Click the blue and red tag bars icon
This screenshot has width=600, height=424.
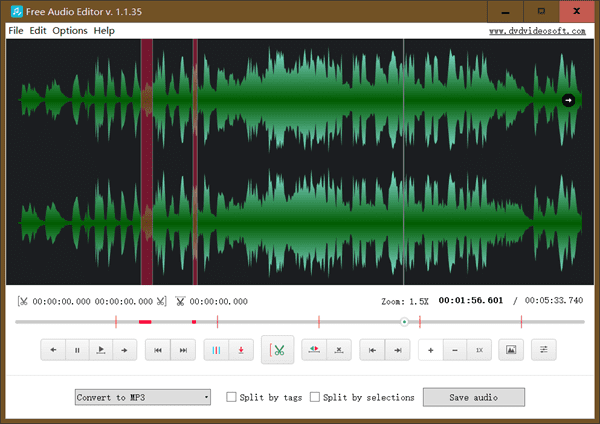(x=216, y=350)
